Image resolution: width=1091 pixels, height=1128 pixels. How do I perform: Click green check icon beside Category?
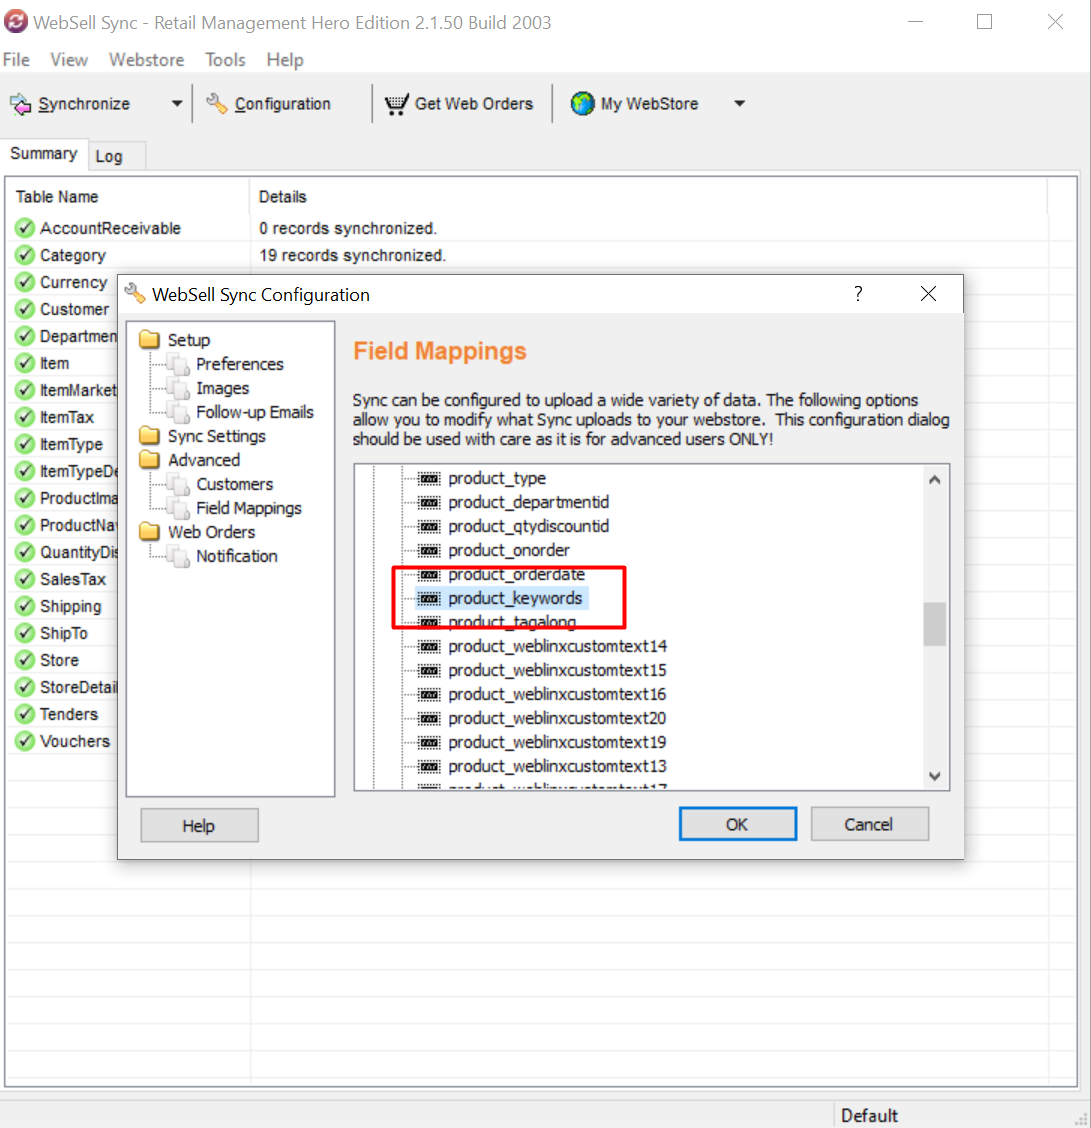25,255
